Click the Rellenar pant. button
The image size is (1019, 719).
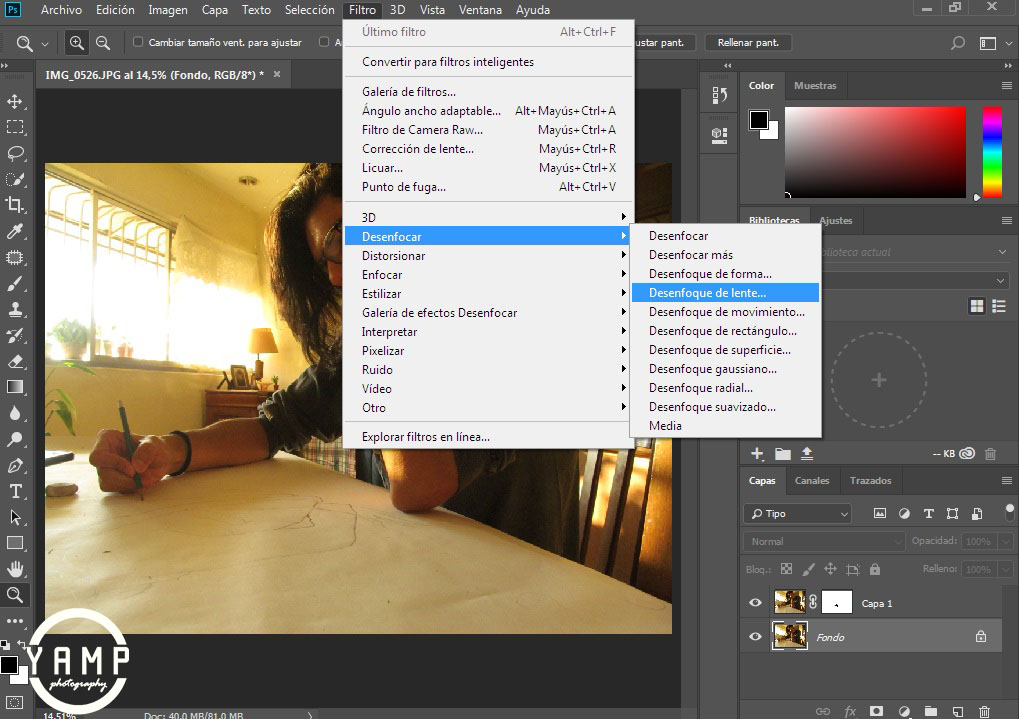pyautogui.click(x=748, y=43)
